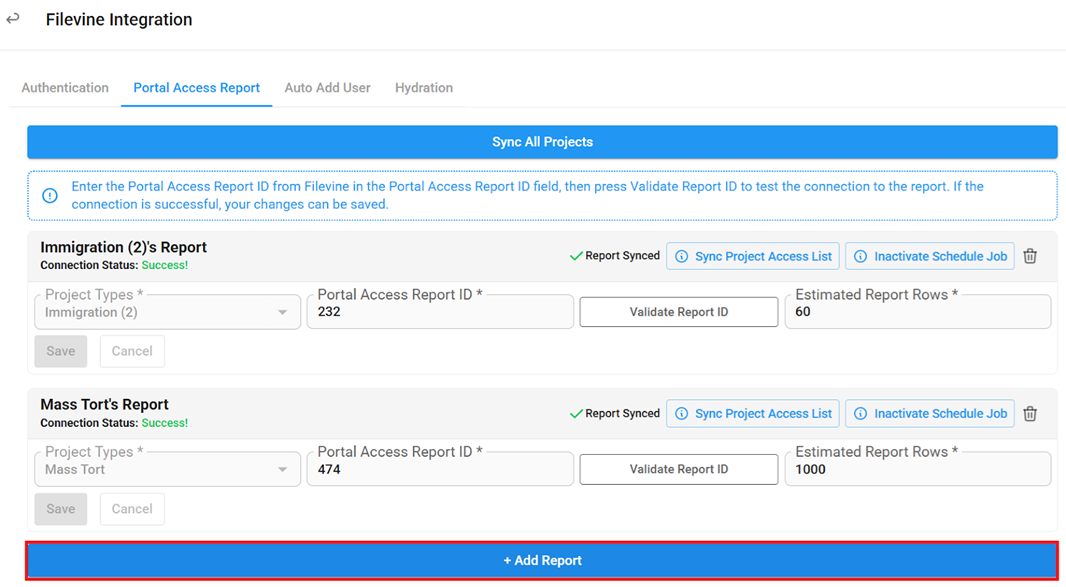Cancel changes to Immigration (2) report
The width and height of the screenshot is (1066, 587).
point(132,351)
